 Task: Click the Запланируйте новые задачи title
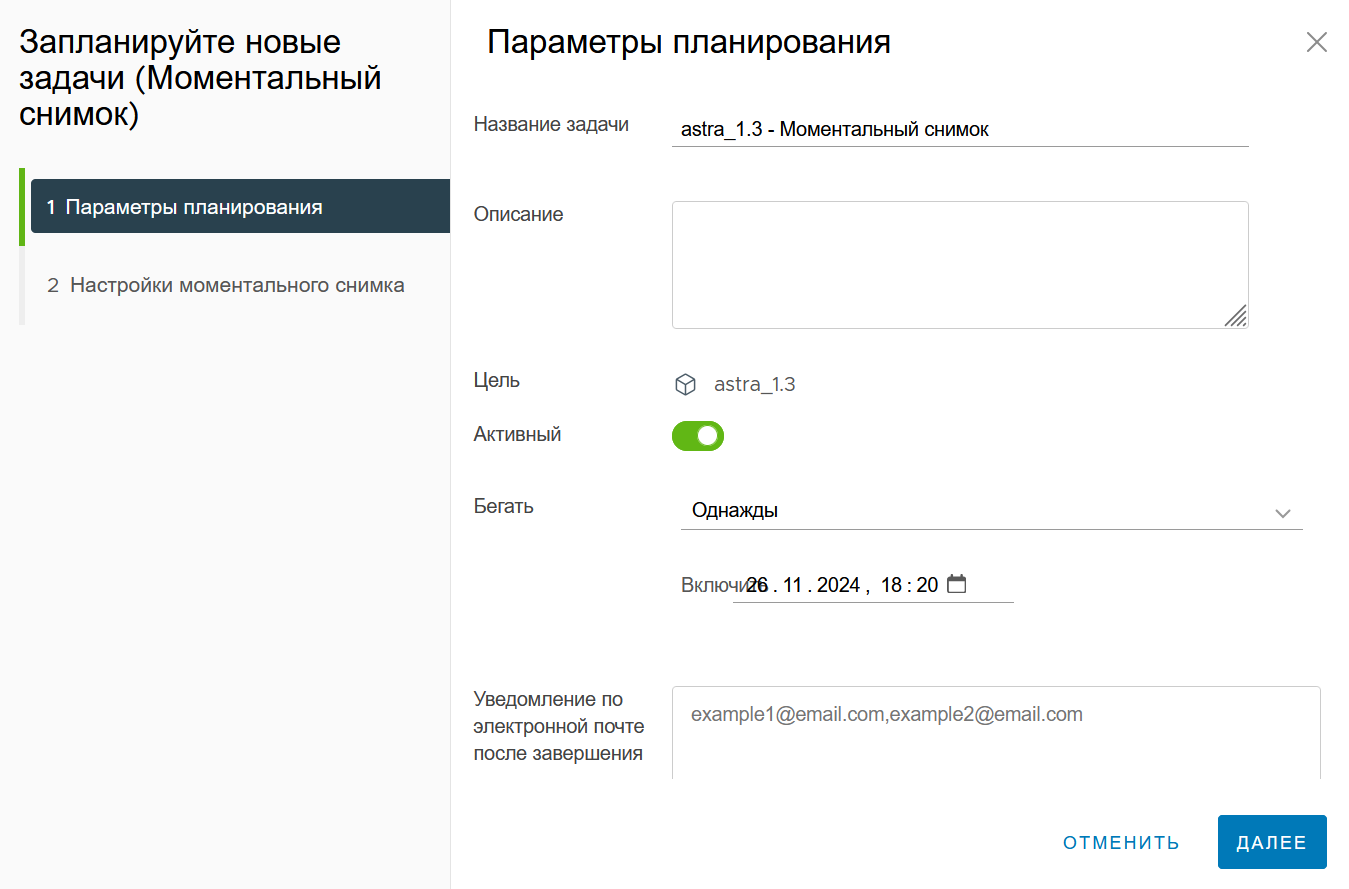click(x=201, y=78)
